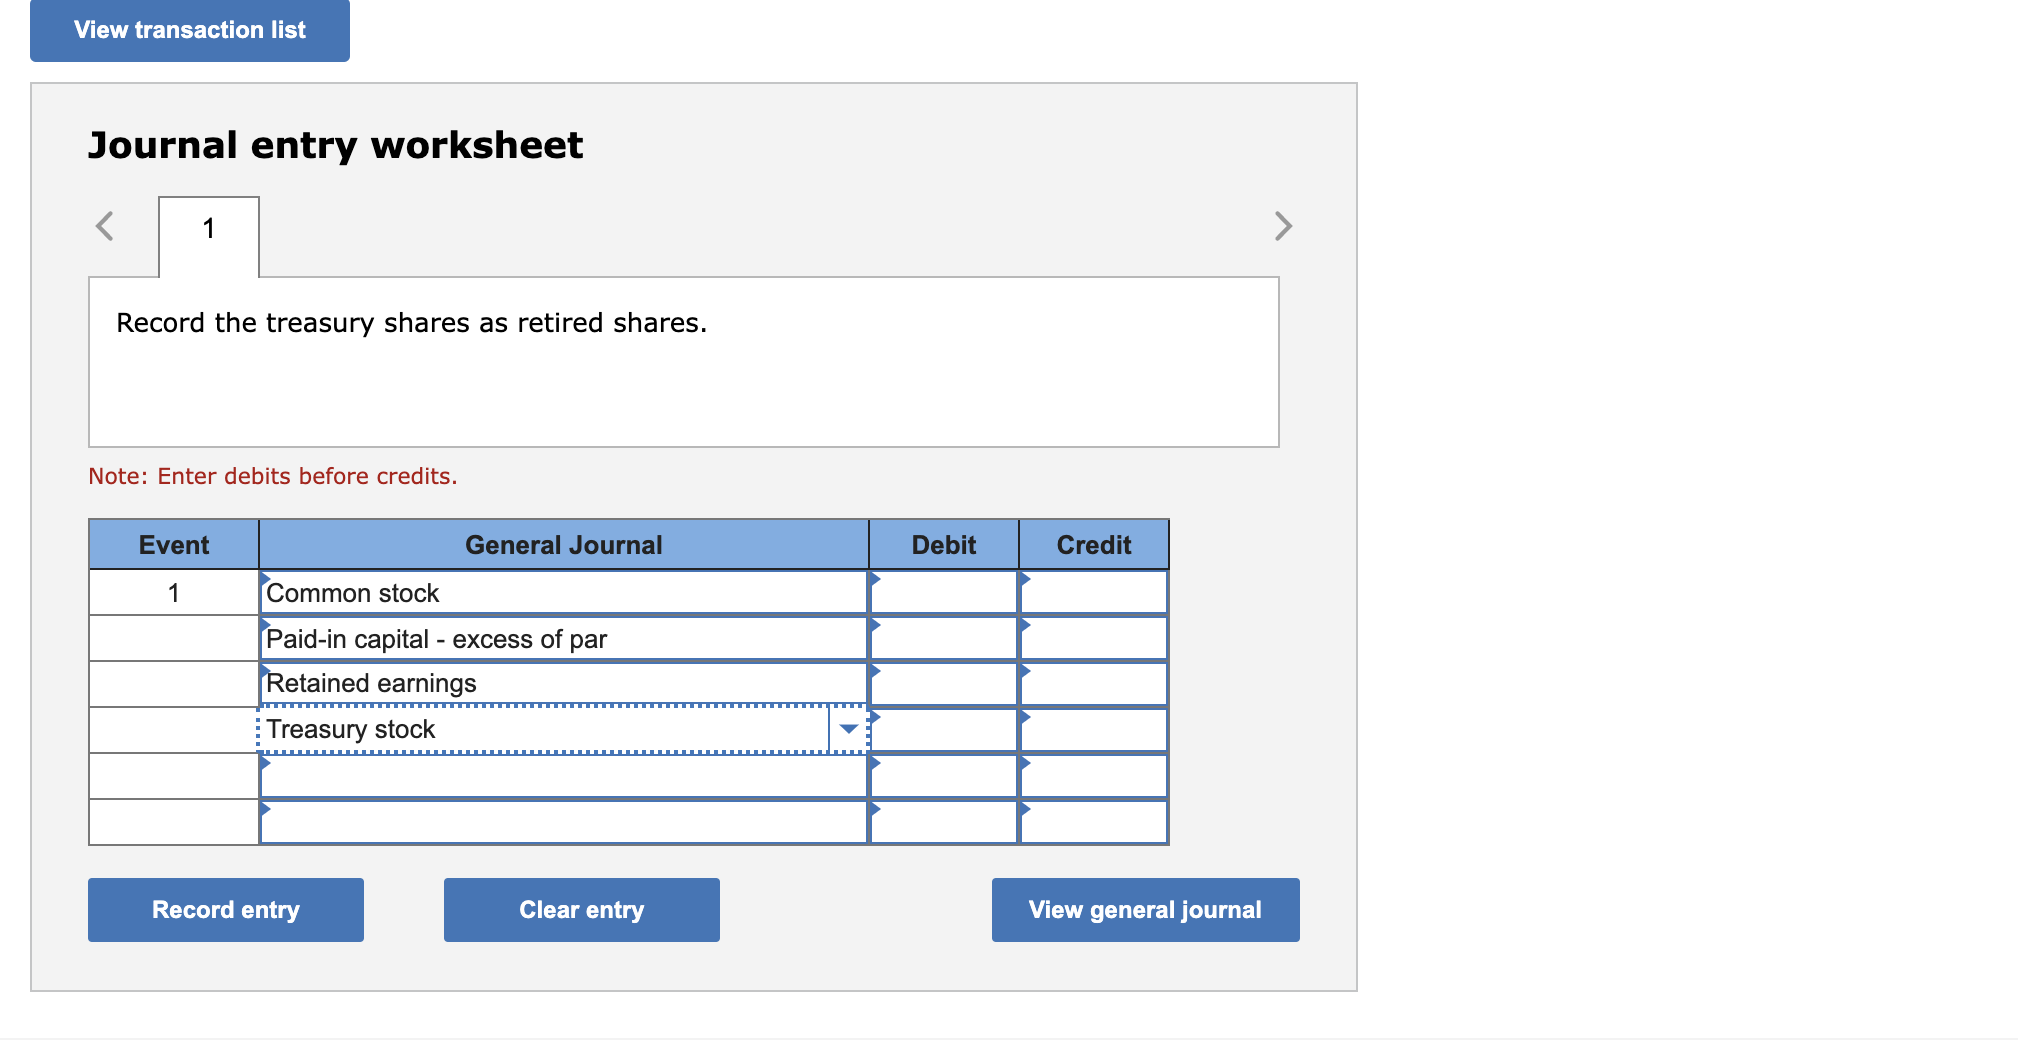Click the Debit field for Common stock
Screen dimensions: 2018x1046
942,592
